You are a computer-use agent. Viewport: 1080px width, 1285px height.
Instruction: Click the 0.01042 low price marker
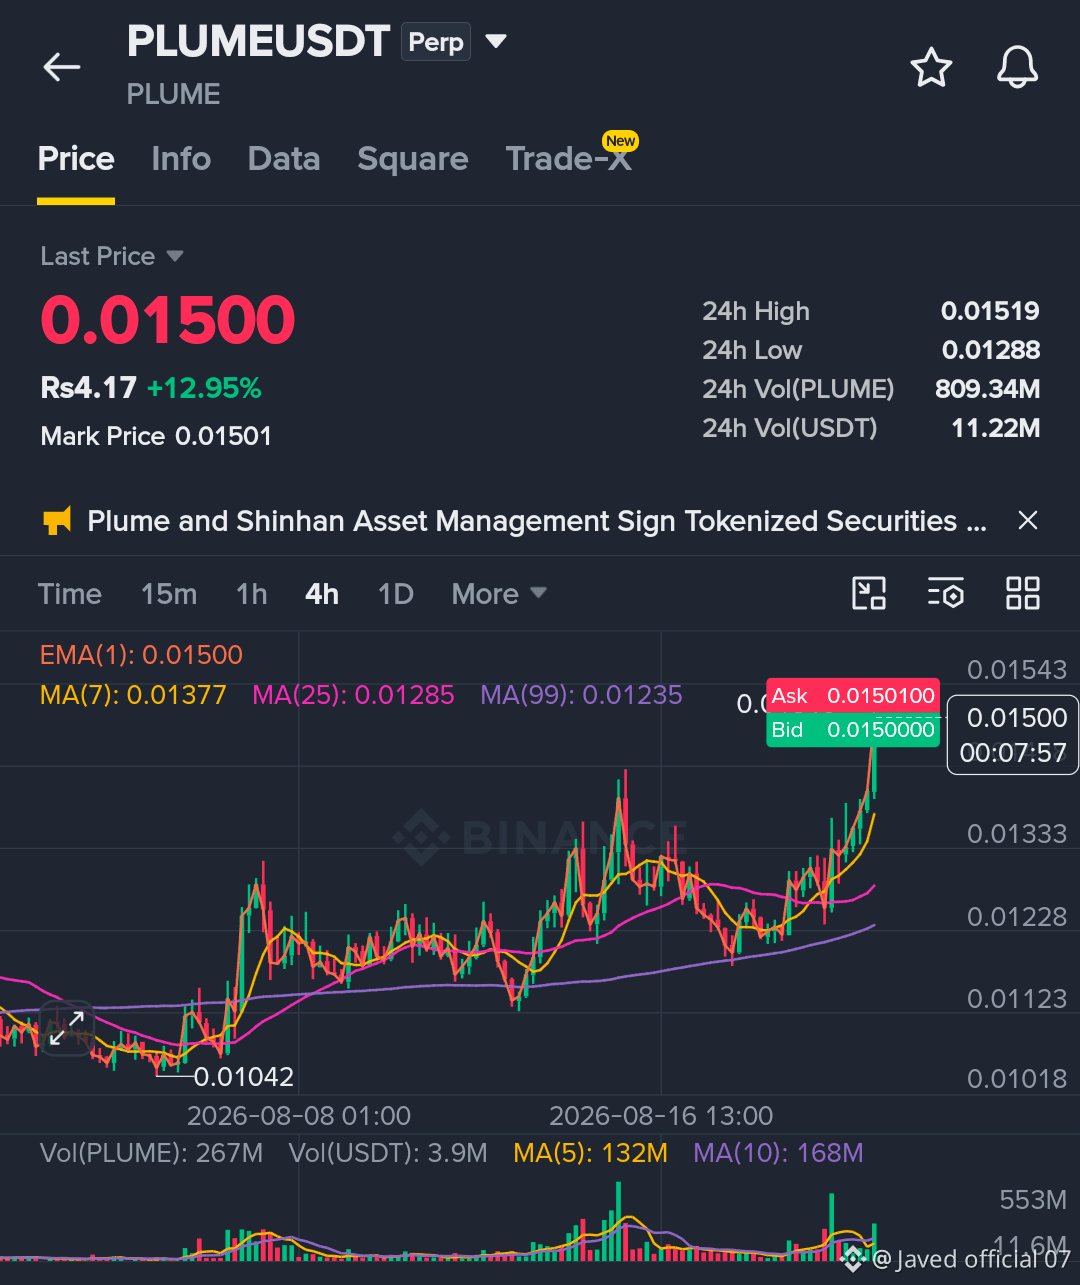click(244, 1077)
